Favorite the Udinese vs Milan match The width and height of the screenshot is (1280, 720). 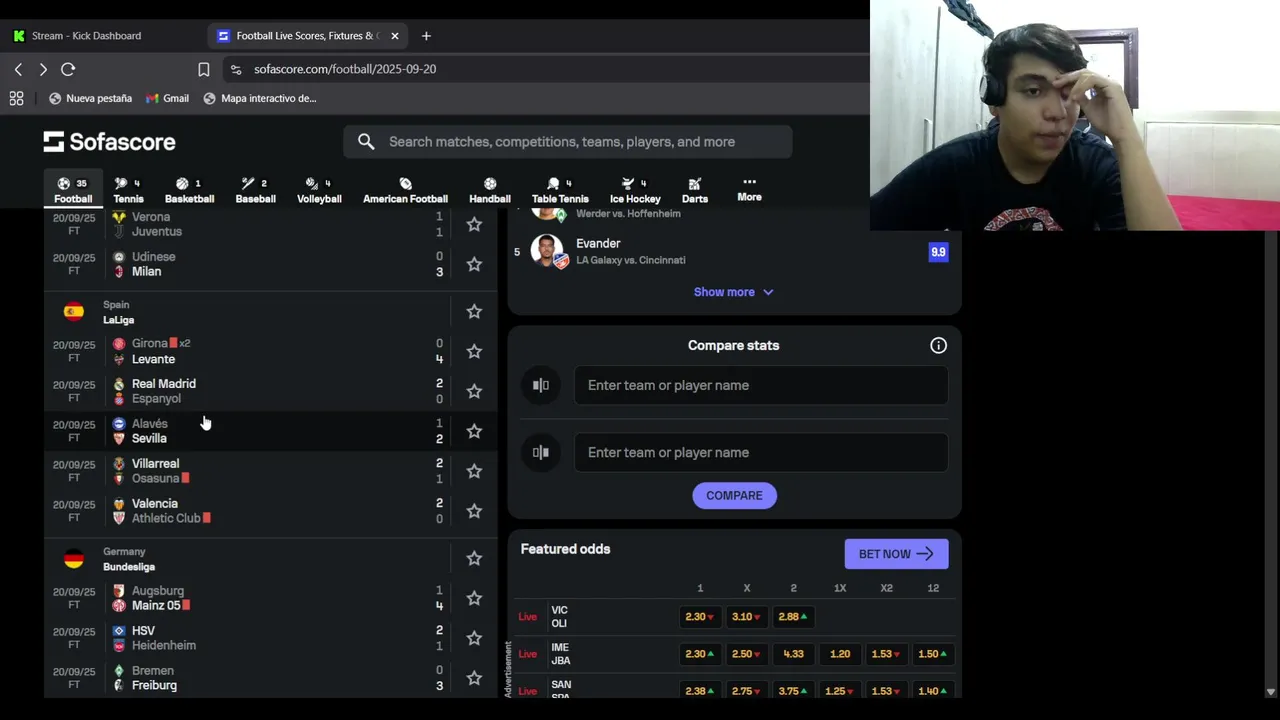[x=474, y=264]
